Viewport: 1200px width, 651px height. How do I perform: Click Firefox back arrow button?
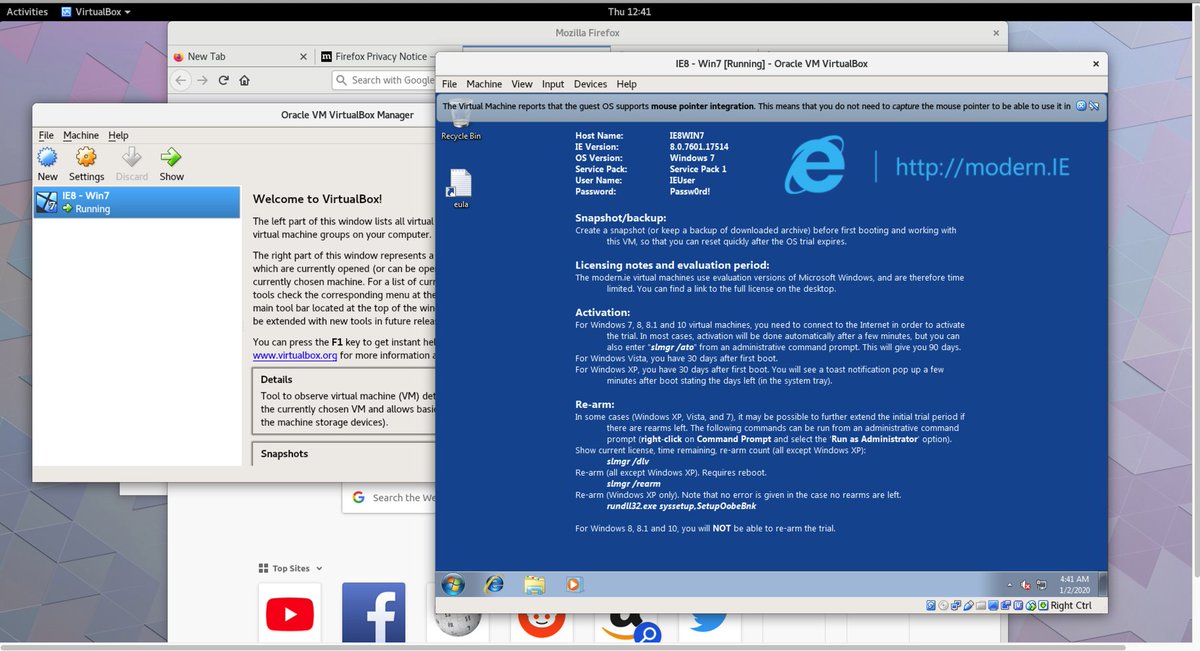pos(181,80)
